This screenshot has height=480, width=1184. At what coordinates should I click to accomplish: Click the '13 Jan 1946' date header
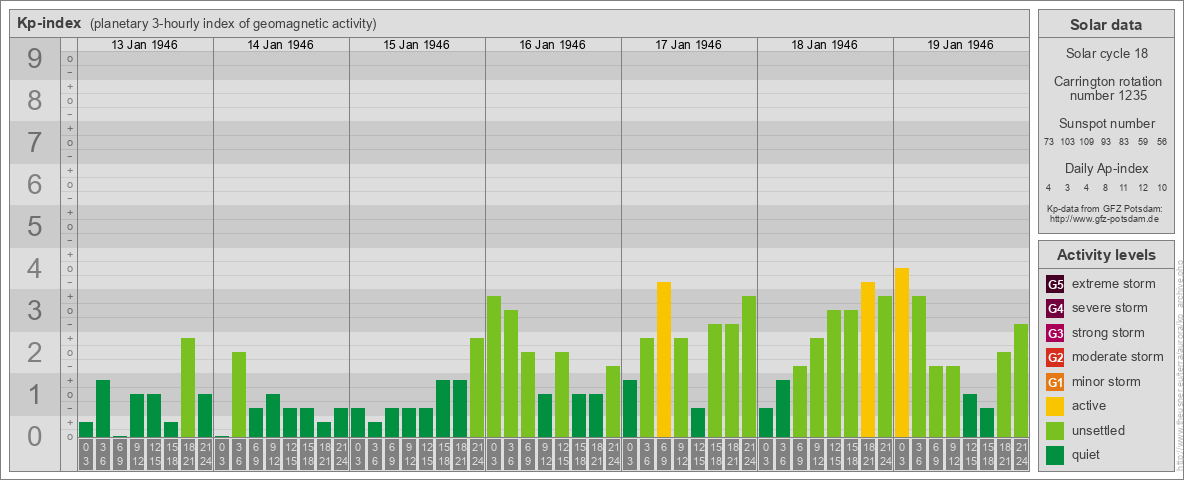(144, 45)
